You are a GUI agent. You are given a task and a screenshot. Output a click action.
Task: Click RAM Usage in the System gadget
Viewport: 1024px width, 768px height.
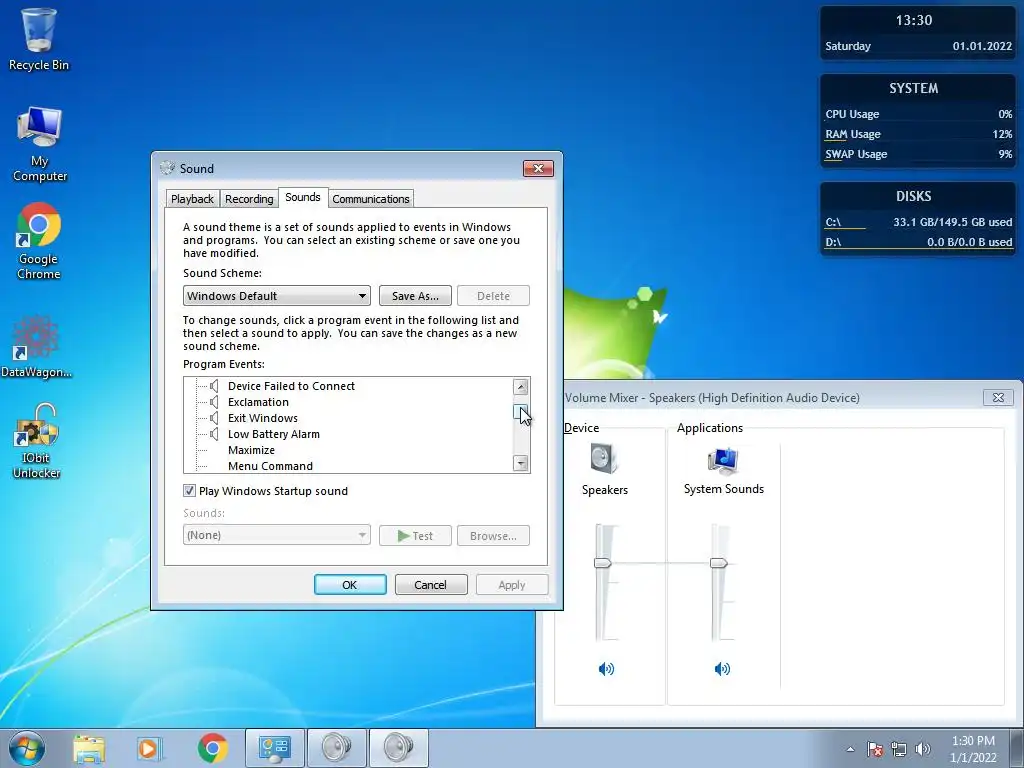coord(918,134)
